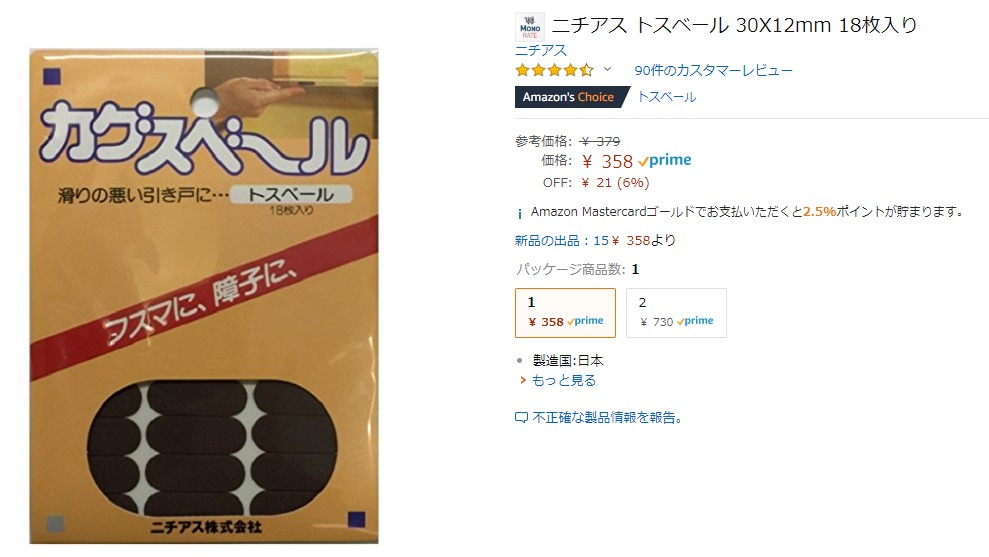Open the 90件のカスタマーレビュー link

[x=713, y=70]
